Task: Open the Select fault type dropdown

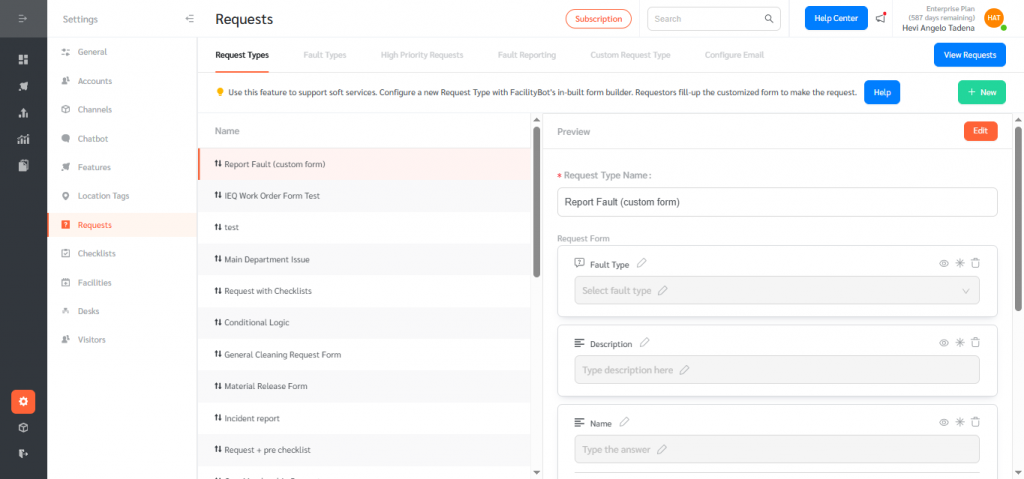Action: click(x=777, y=290)
